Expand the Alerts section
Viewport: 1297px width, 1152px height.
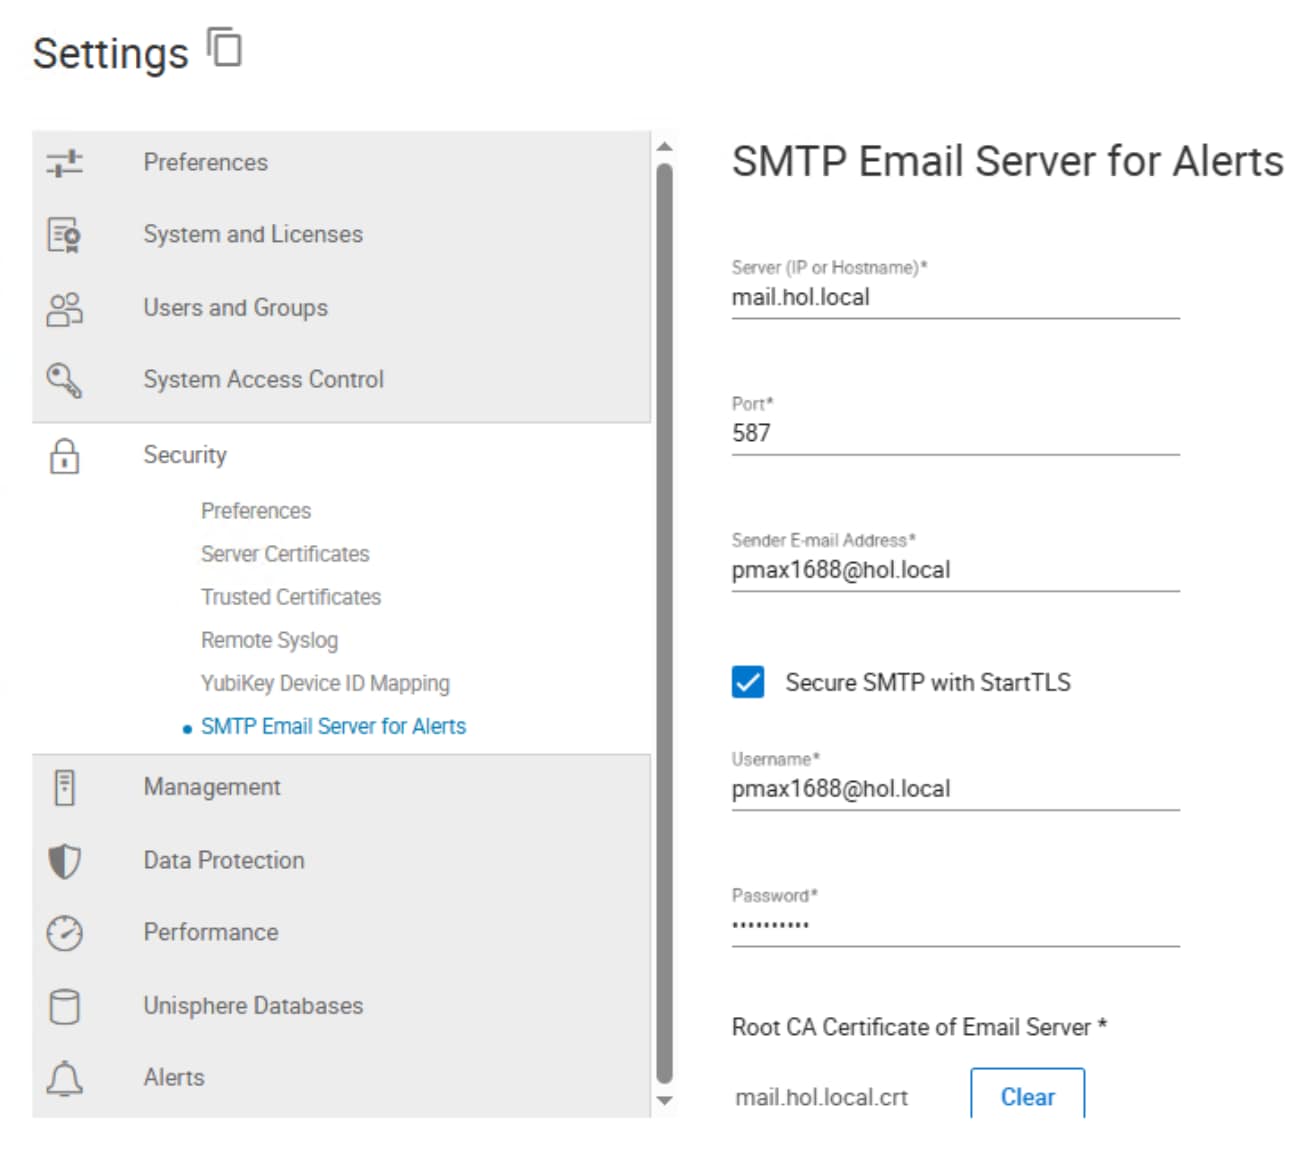pyautogui.click(x=342, y=1079)
